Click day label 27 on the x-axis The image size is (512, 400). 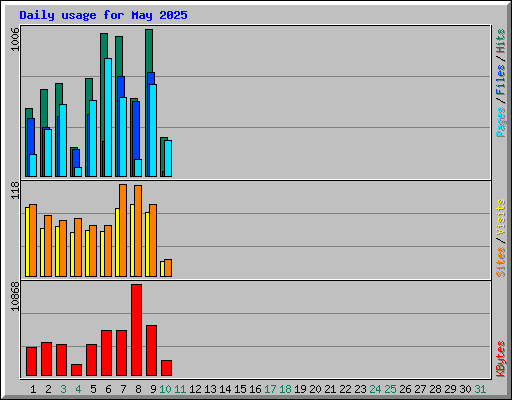[420, 389]
